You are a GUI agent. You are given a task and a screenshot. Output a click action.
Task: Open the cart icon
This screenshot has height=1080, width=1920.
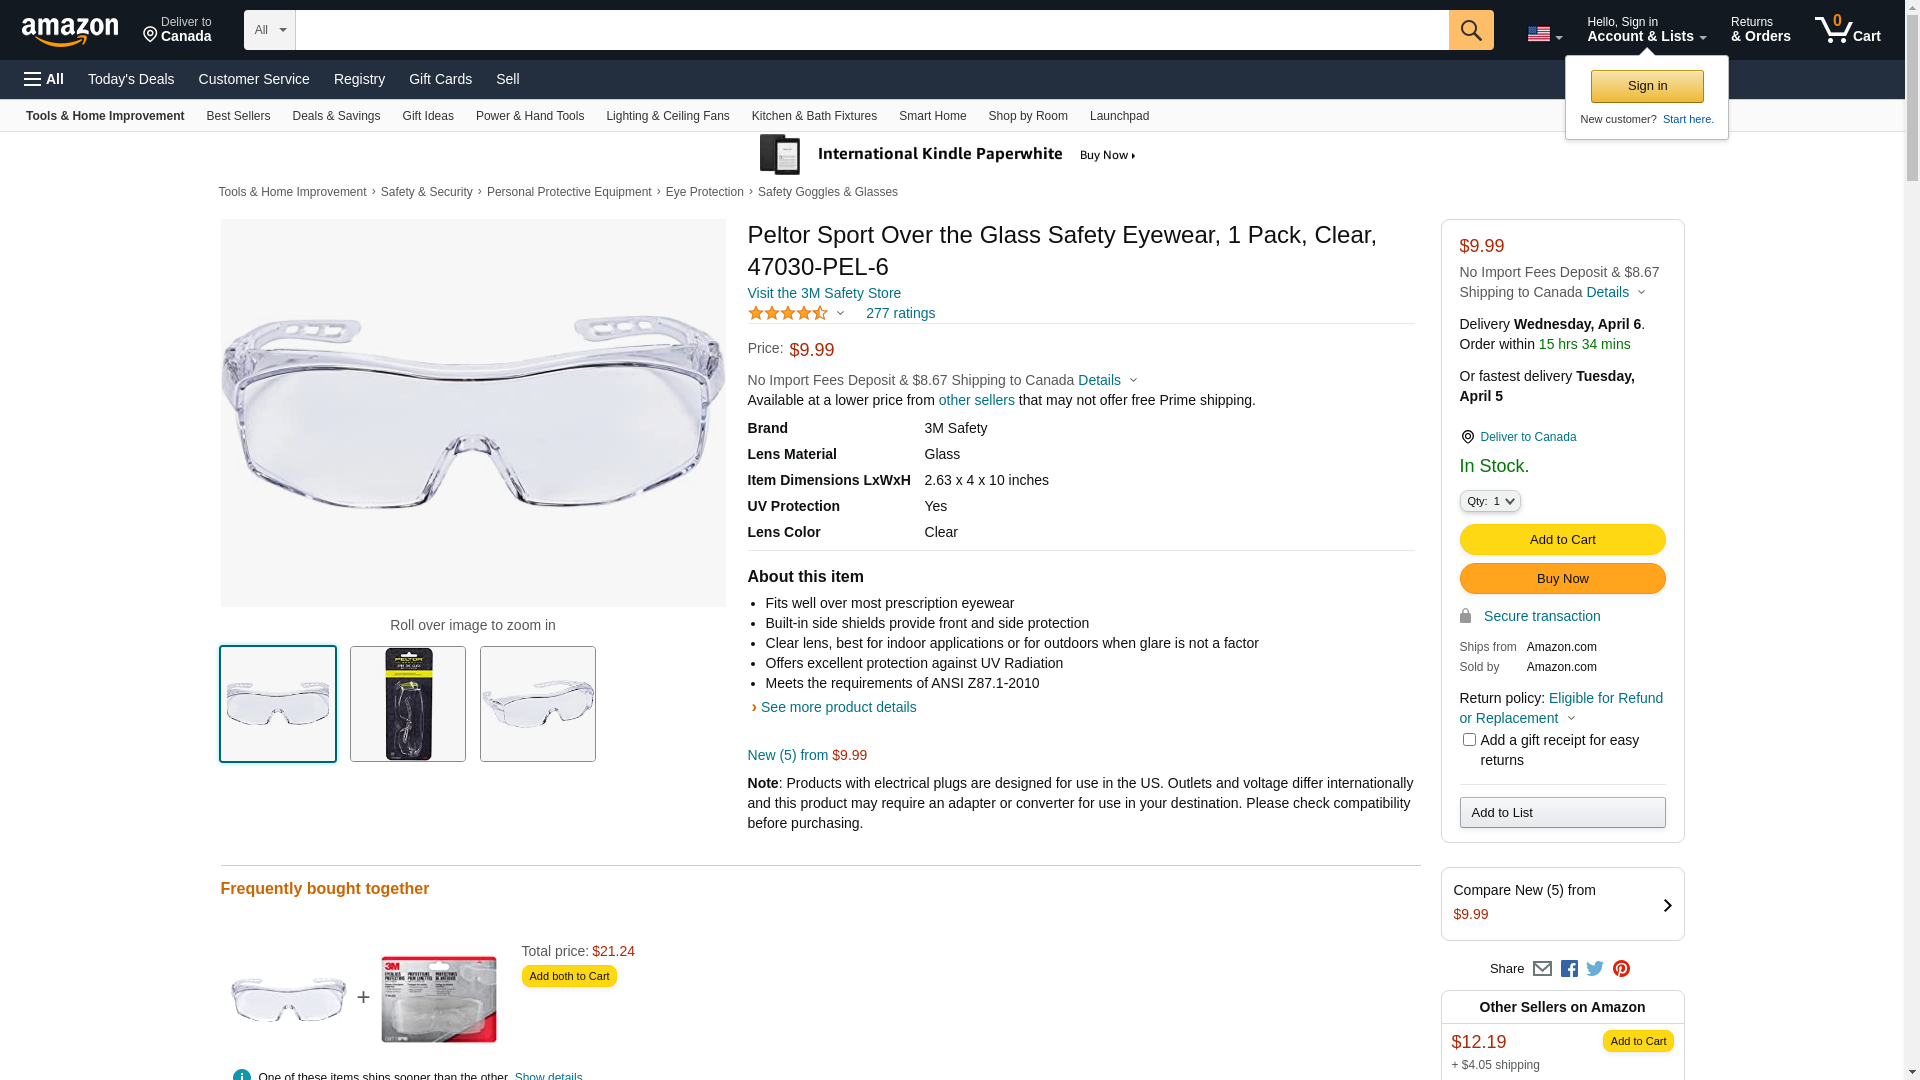click(1846, 30)
